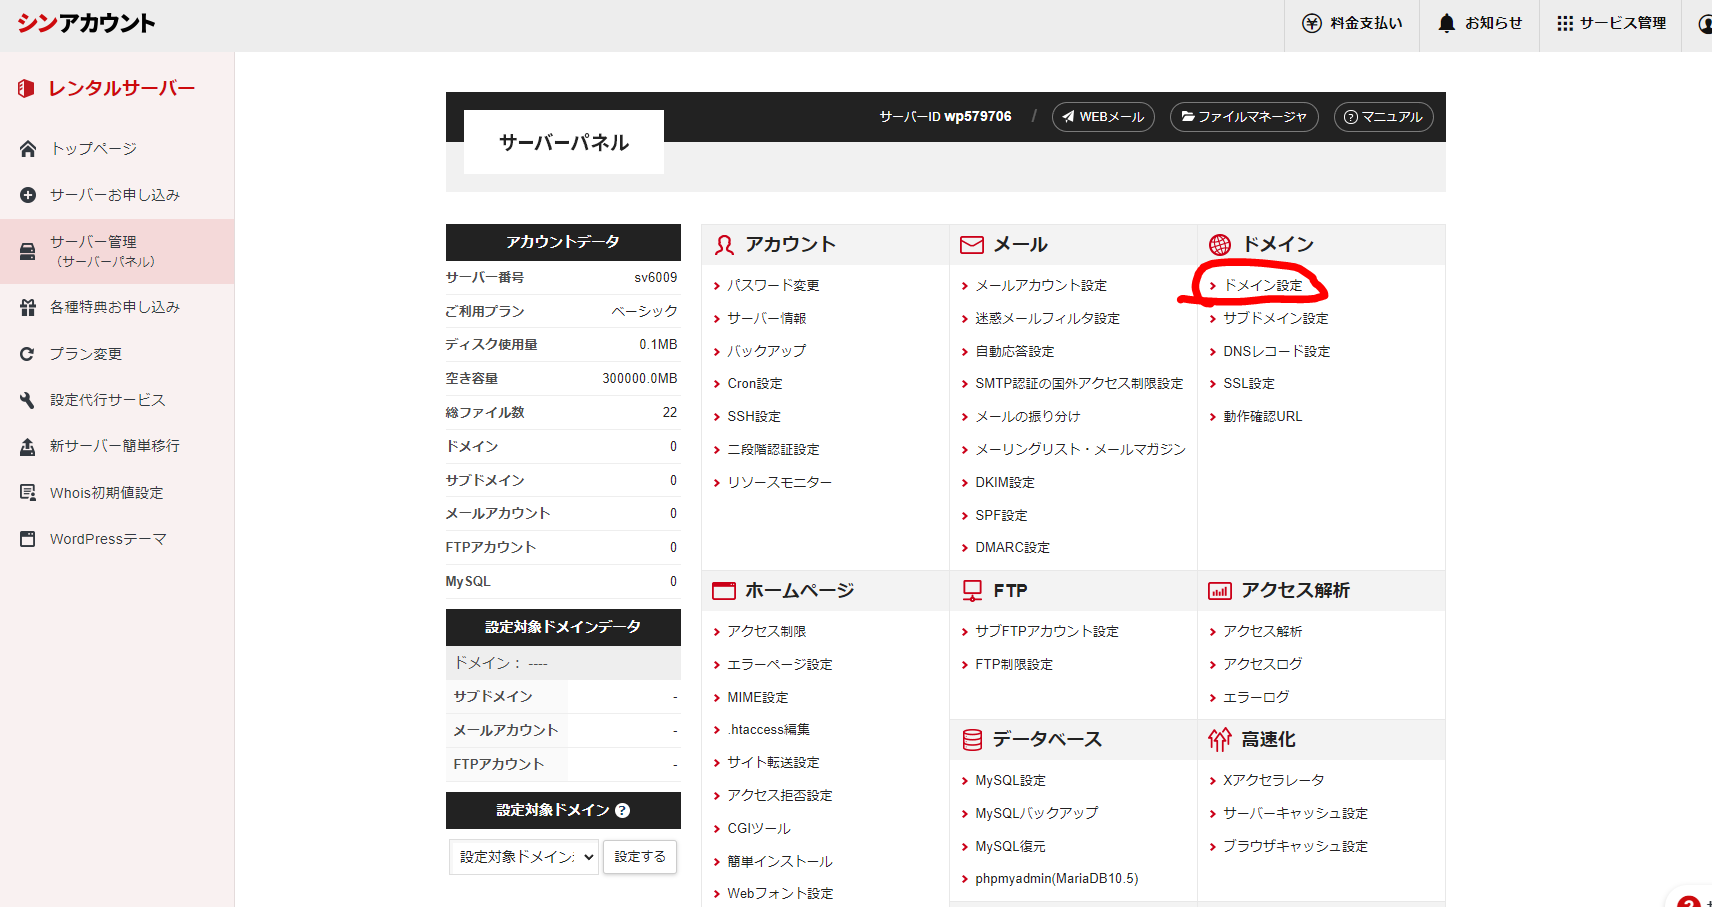Click the service management grid icon

(1565, 23)
